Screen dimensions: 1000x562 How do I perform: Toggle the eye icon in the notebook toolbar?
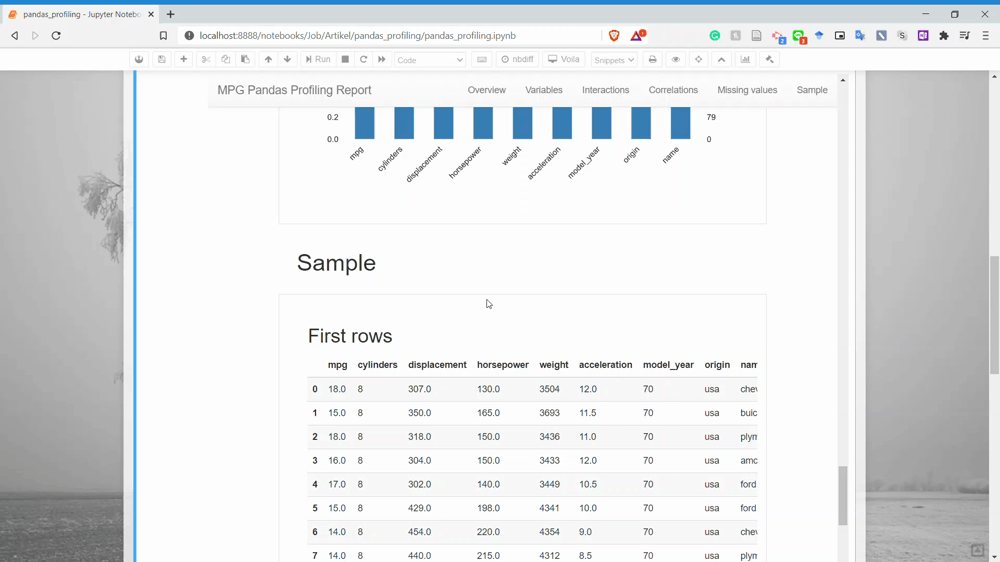pos(675,60)
